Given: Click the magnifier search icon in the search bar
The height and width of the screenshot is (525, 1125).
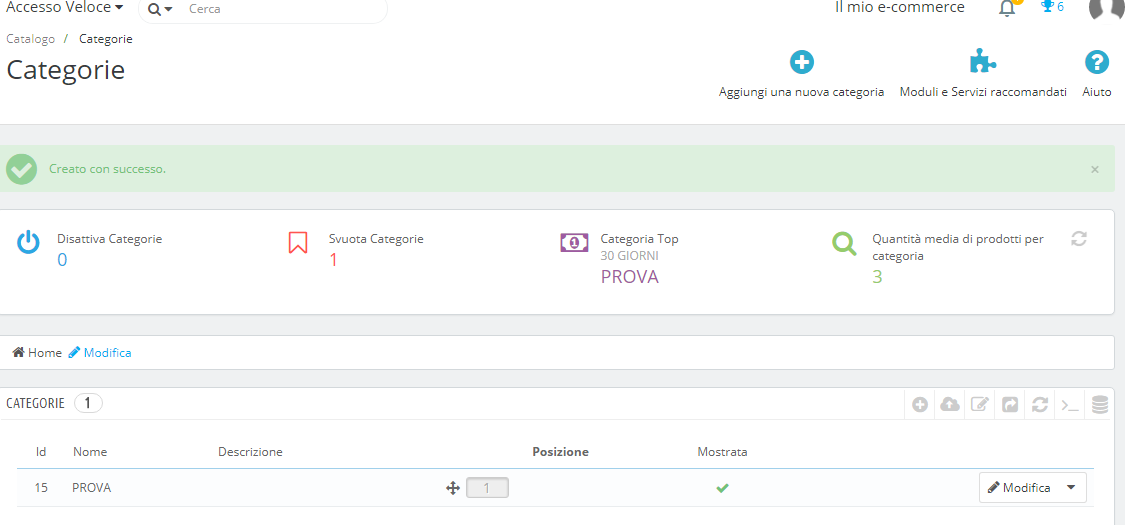Looking at the screenshot, I should click(154, 9).
